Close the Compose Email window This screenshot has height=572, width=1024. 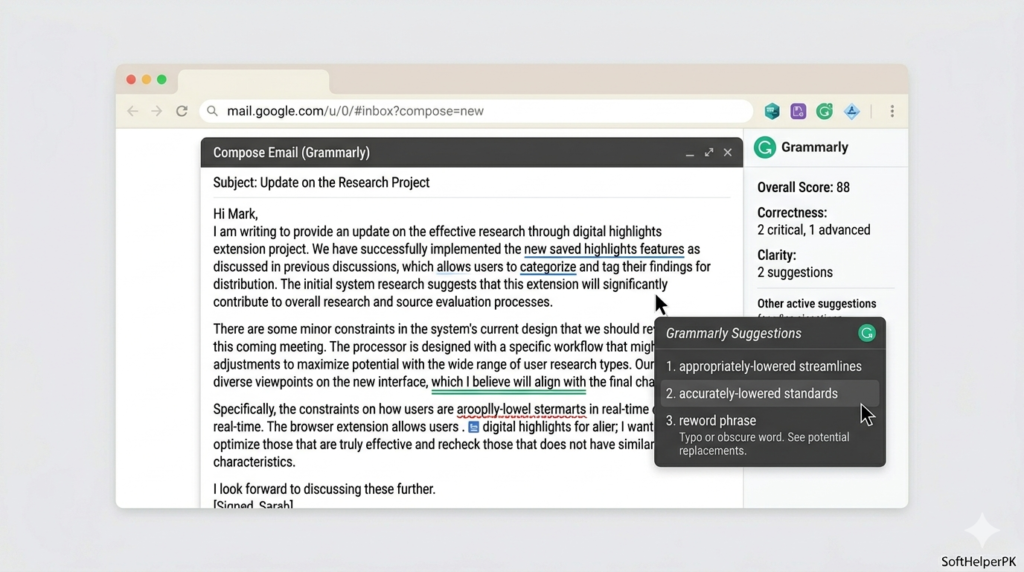point(728,153)
